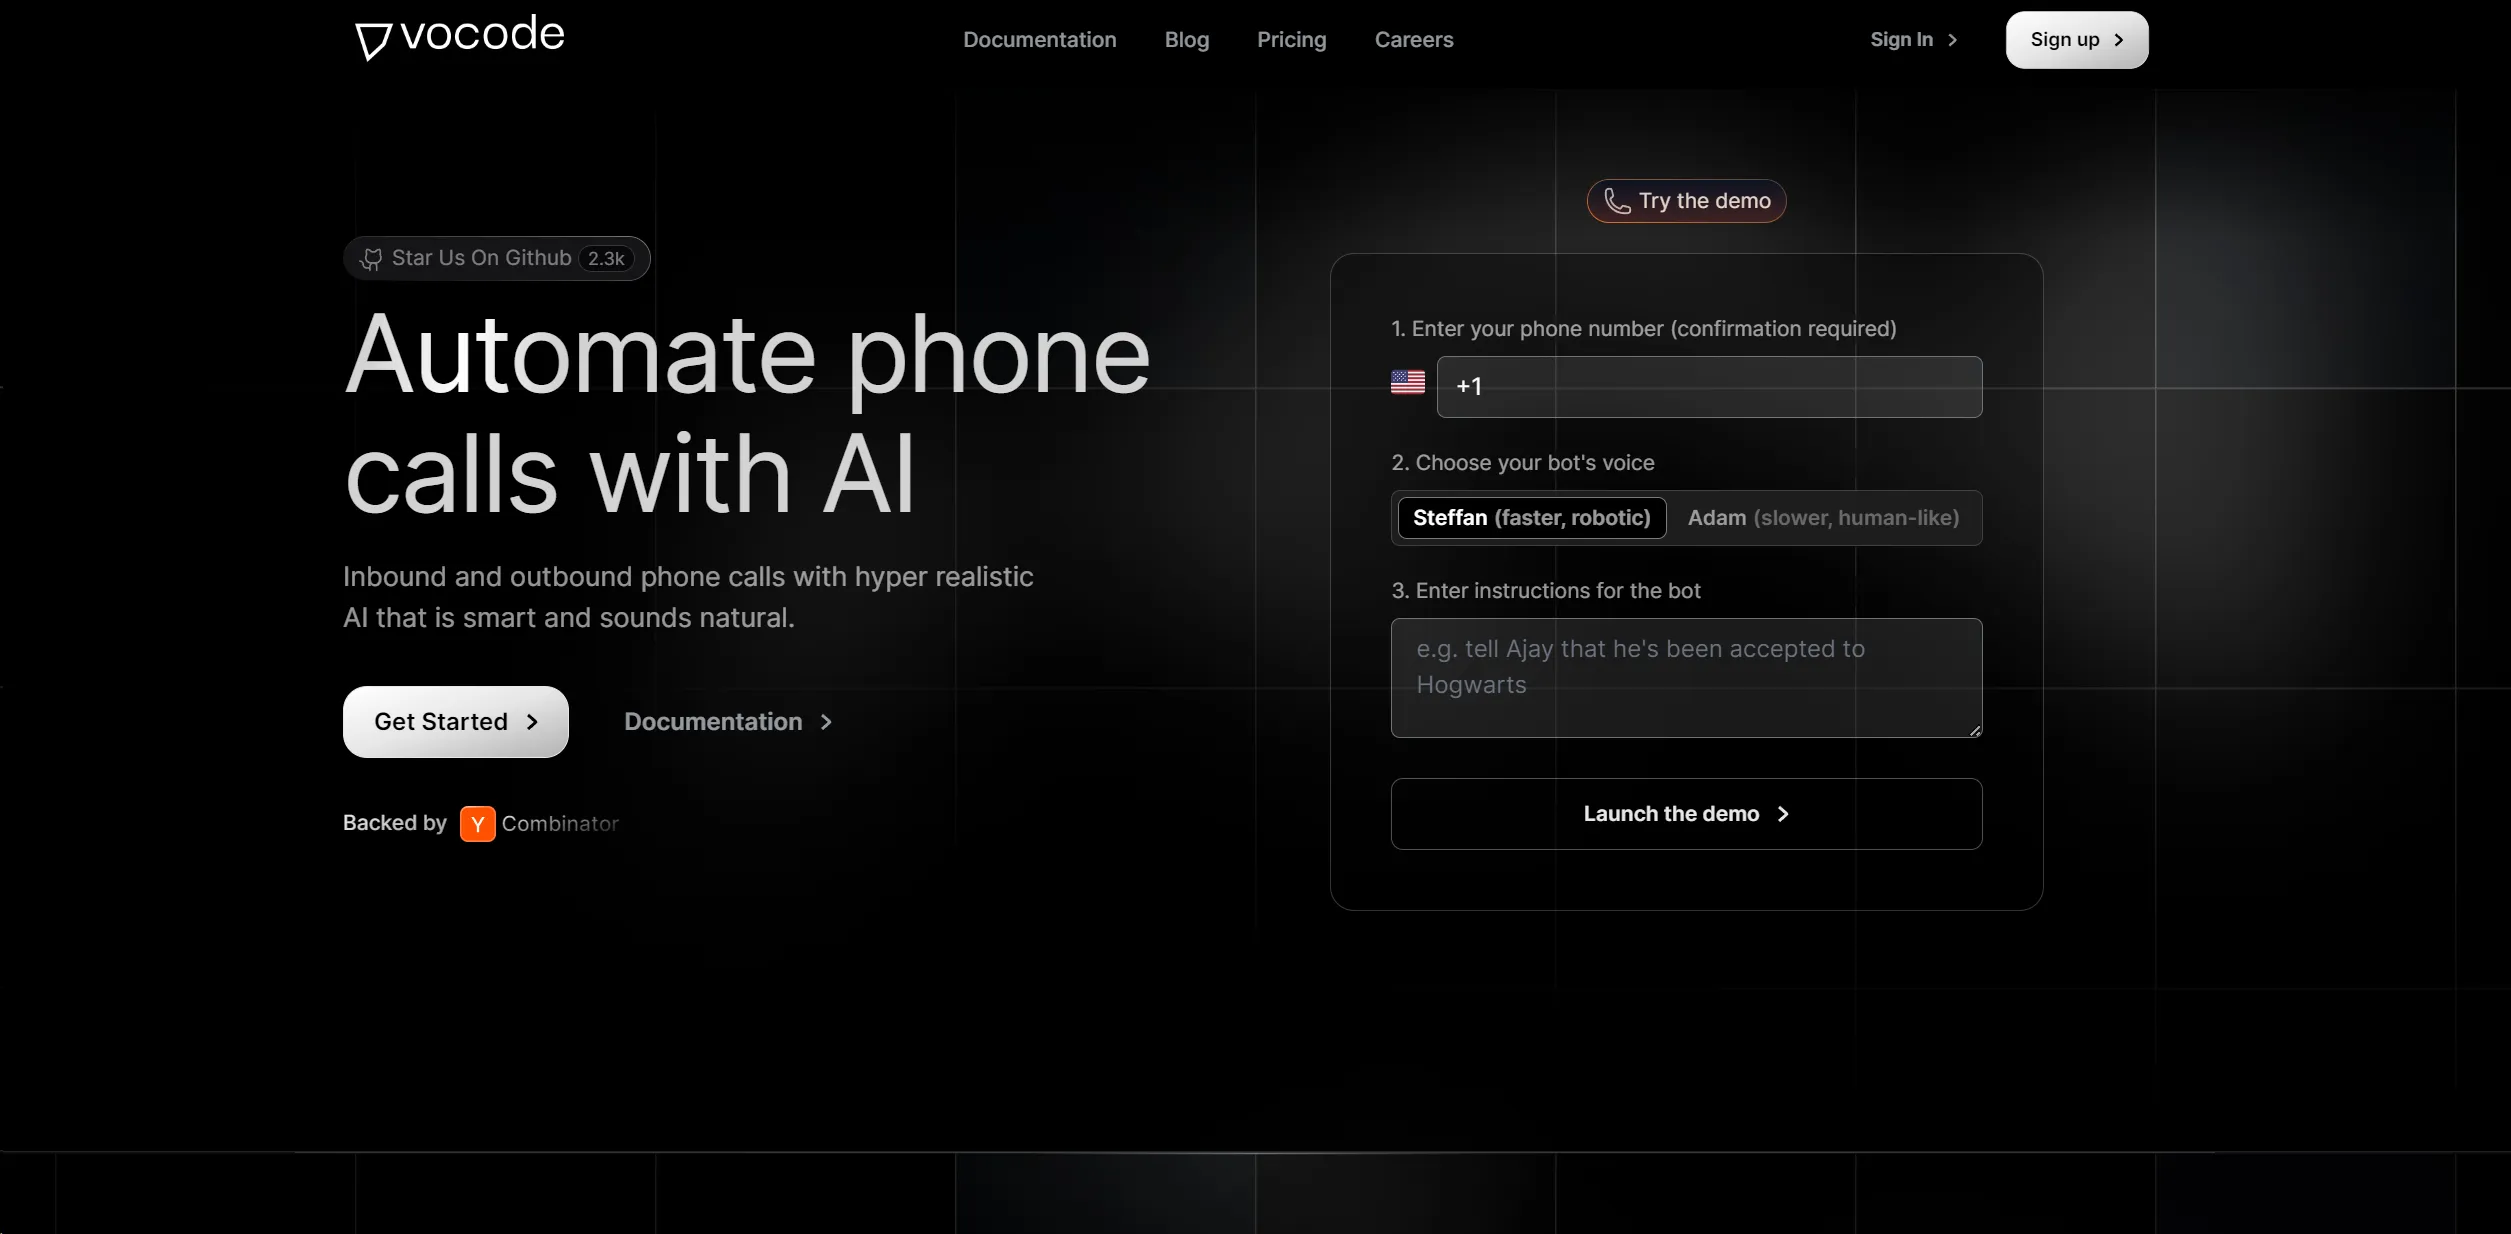This screenshot has width=2511, height=1234.
Task: Open the country selector for phone number
Action: tap(1407, 383)
